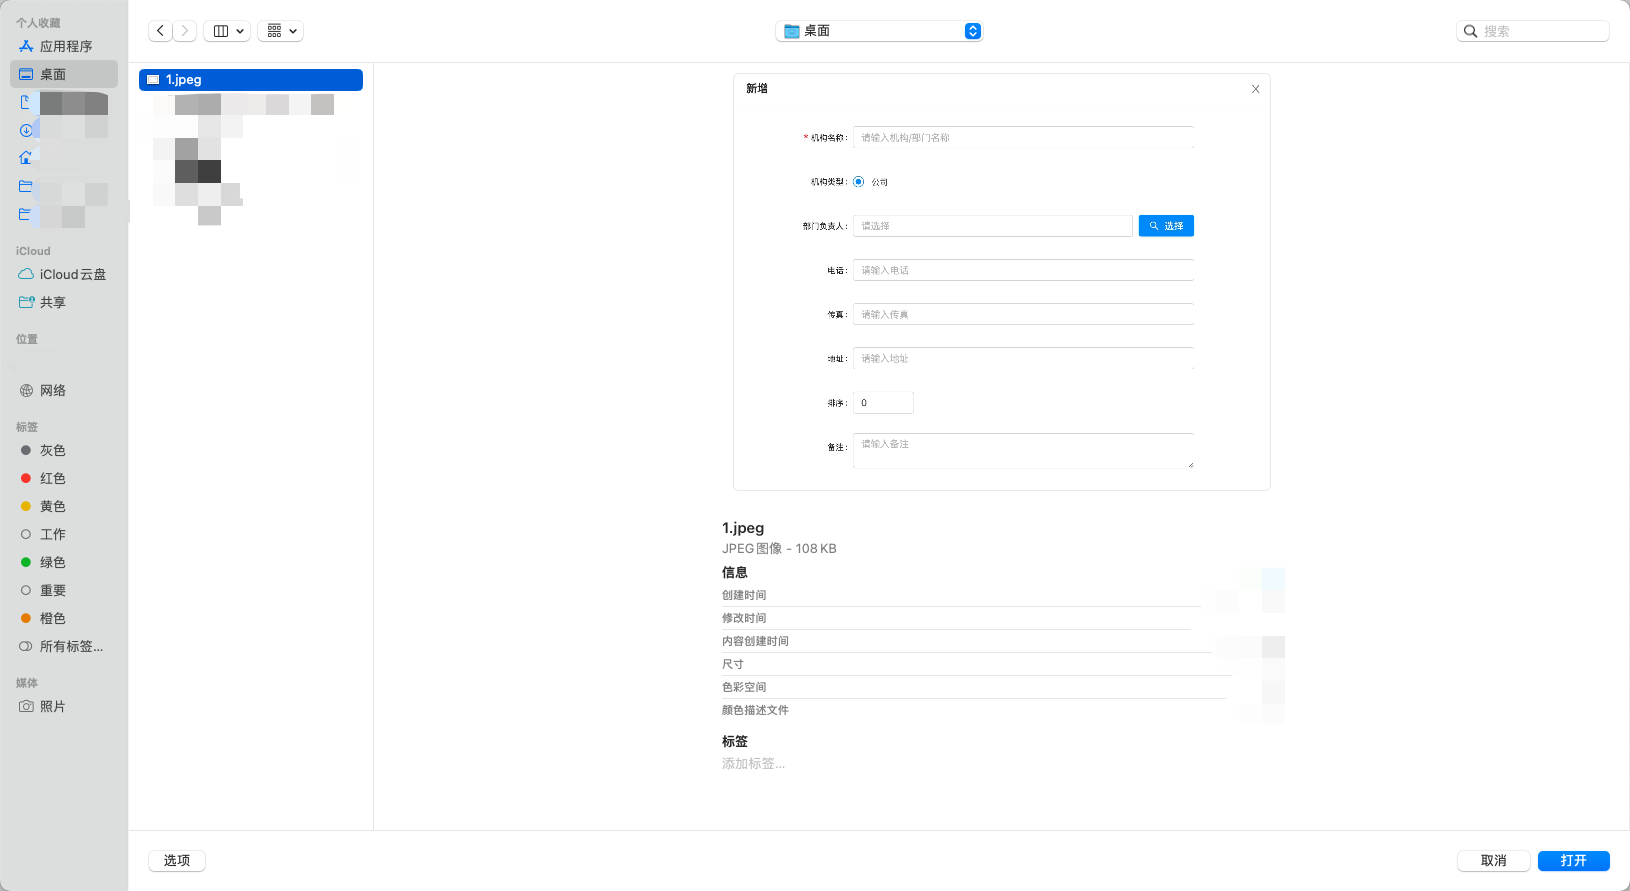Go back with the left chevron button

[160, 31]
